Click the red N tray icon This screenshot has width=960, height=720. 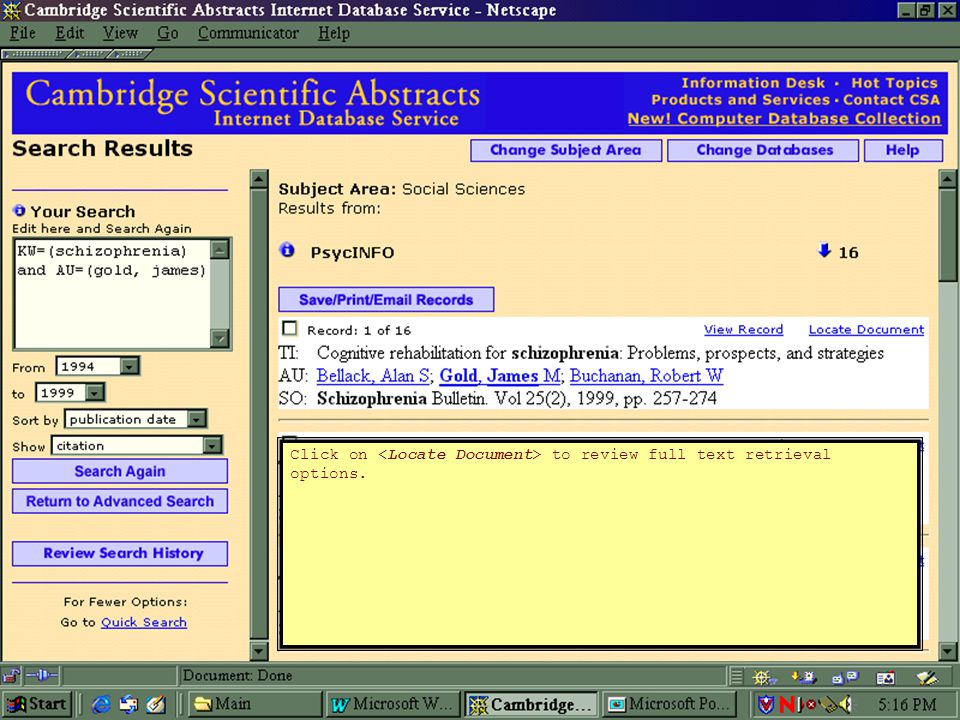(787, 705)
